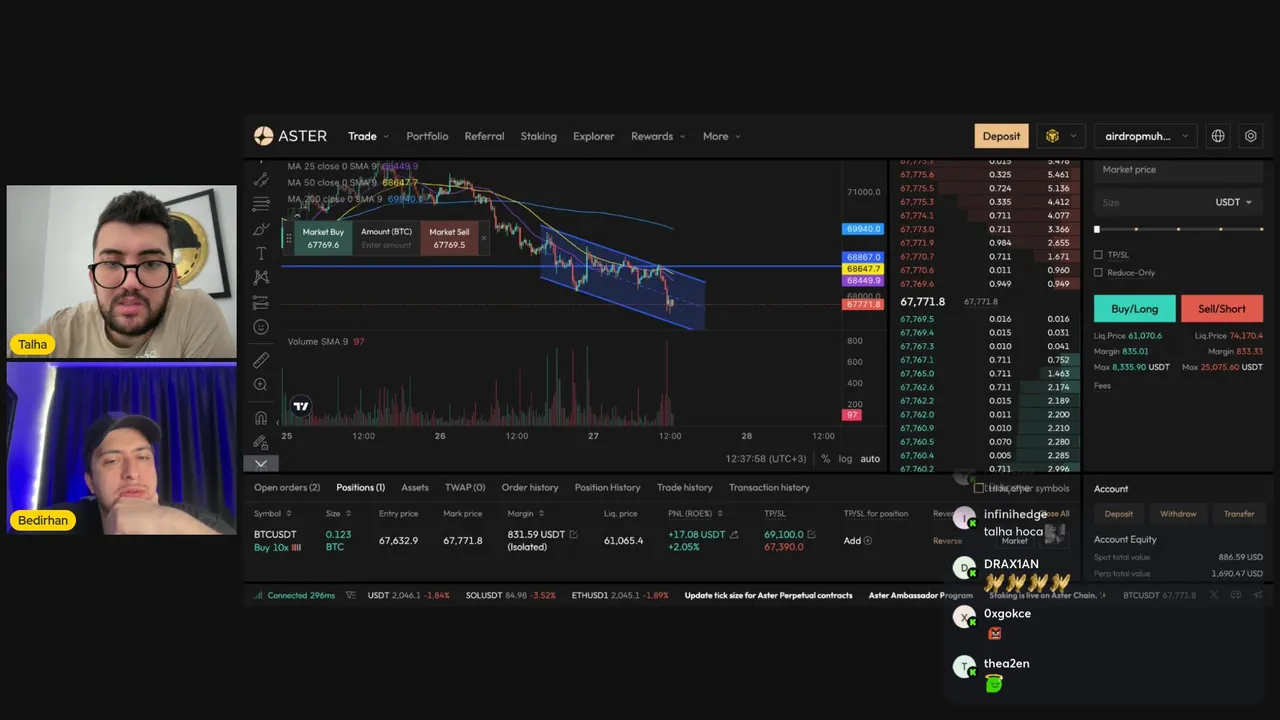Screen dimensions: 1280x720
Task: Open the Referral page
Action: click(x=484, y=136)
